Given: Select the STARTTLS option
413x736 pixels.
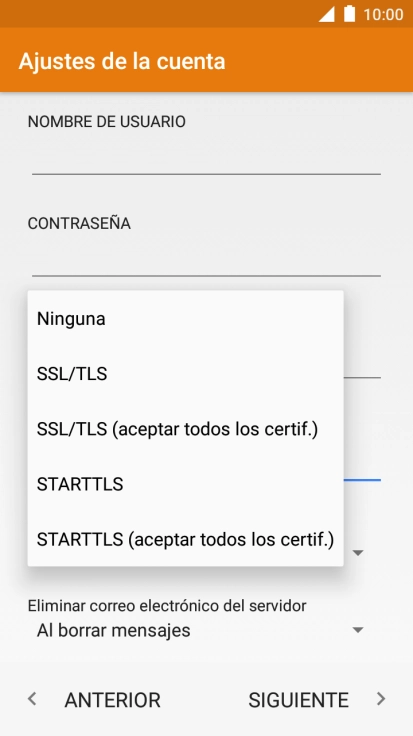Looking at the screenshot, I should [x=185, y=484].
